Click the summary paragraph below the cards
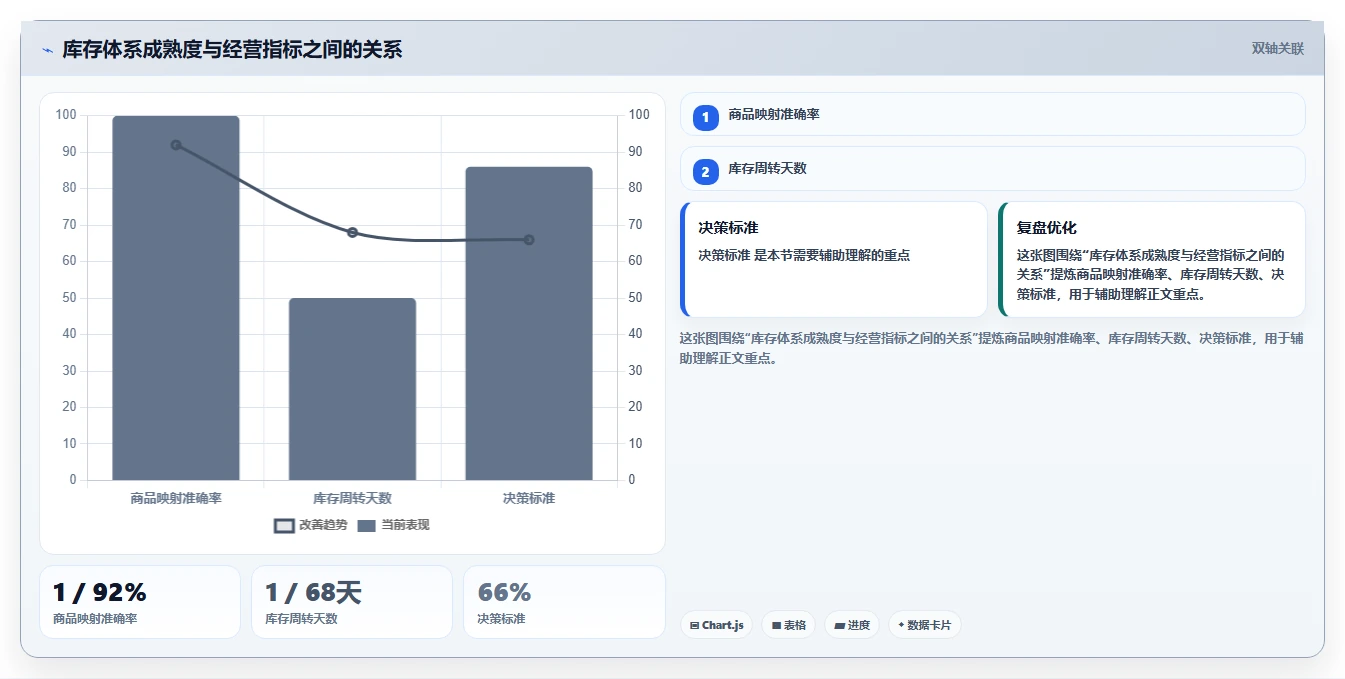Viewport: 1345px width, 679px height. click(x=991, y=348)
